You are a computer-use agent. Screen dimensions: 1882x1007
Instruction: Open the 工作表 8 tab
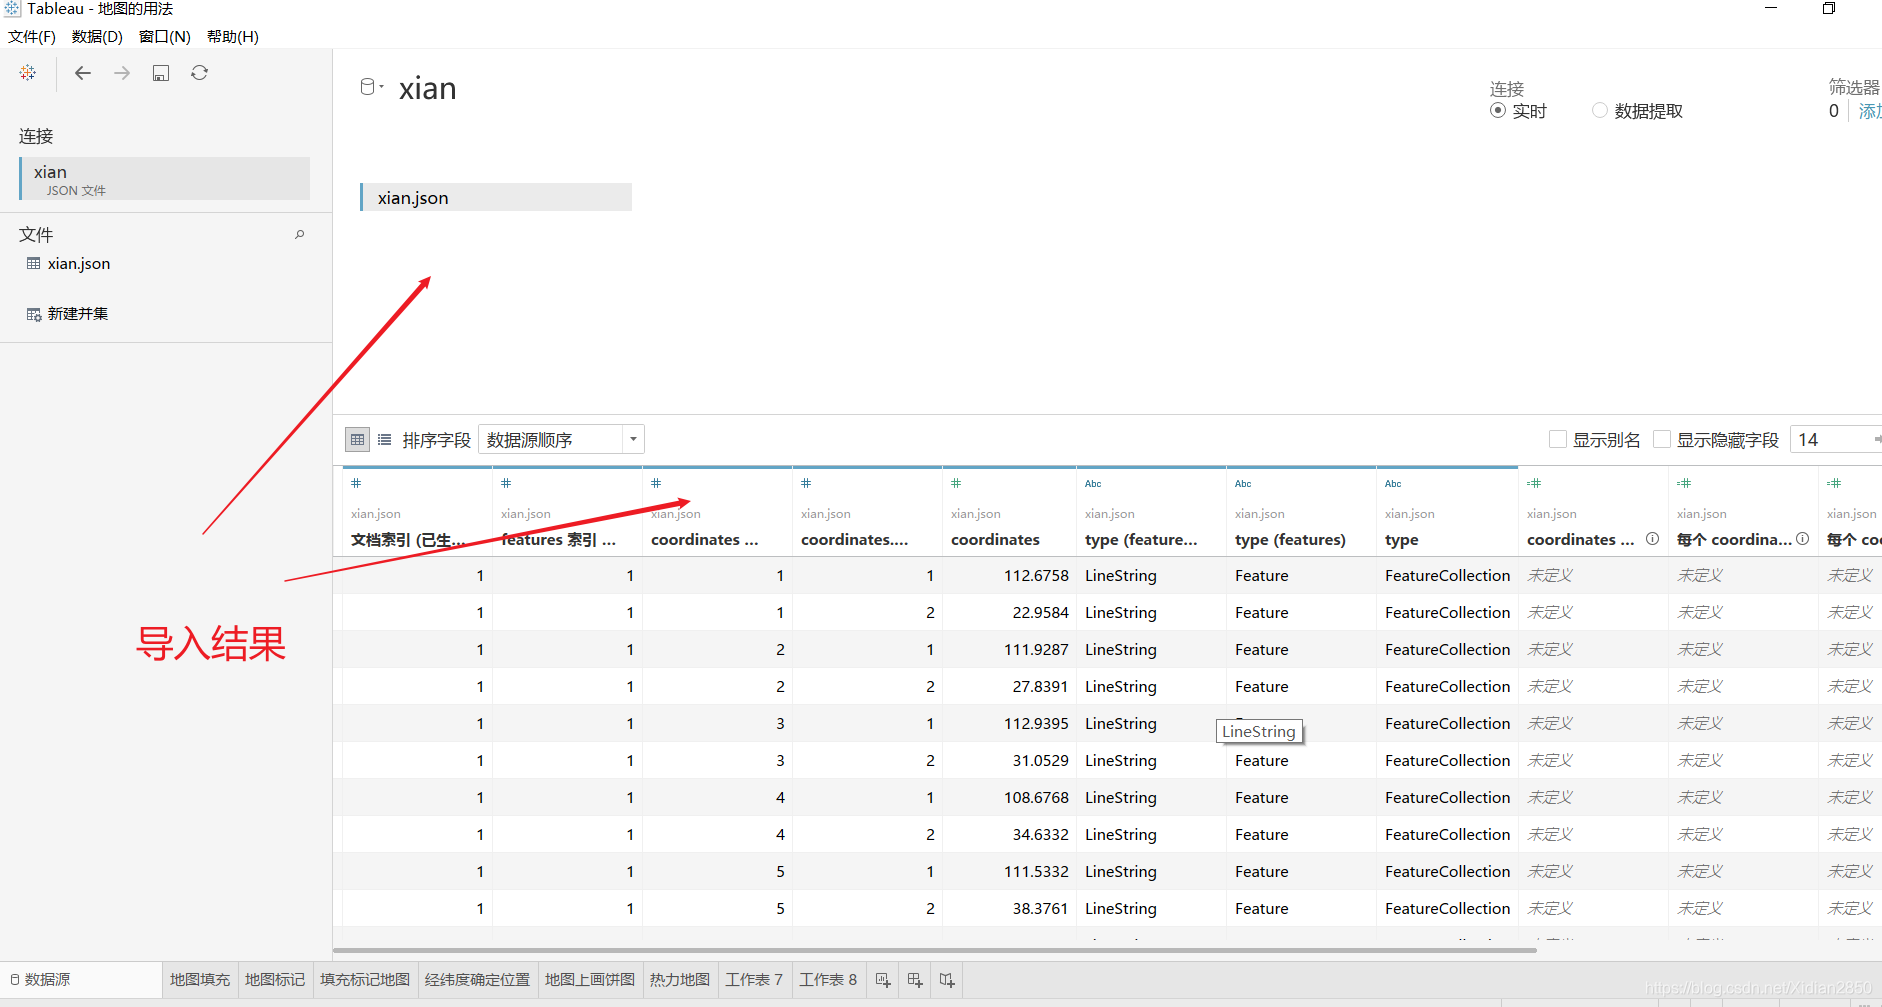(828, 980)
